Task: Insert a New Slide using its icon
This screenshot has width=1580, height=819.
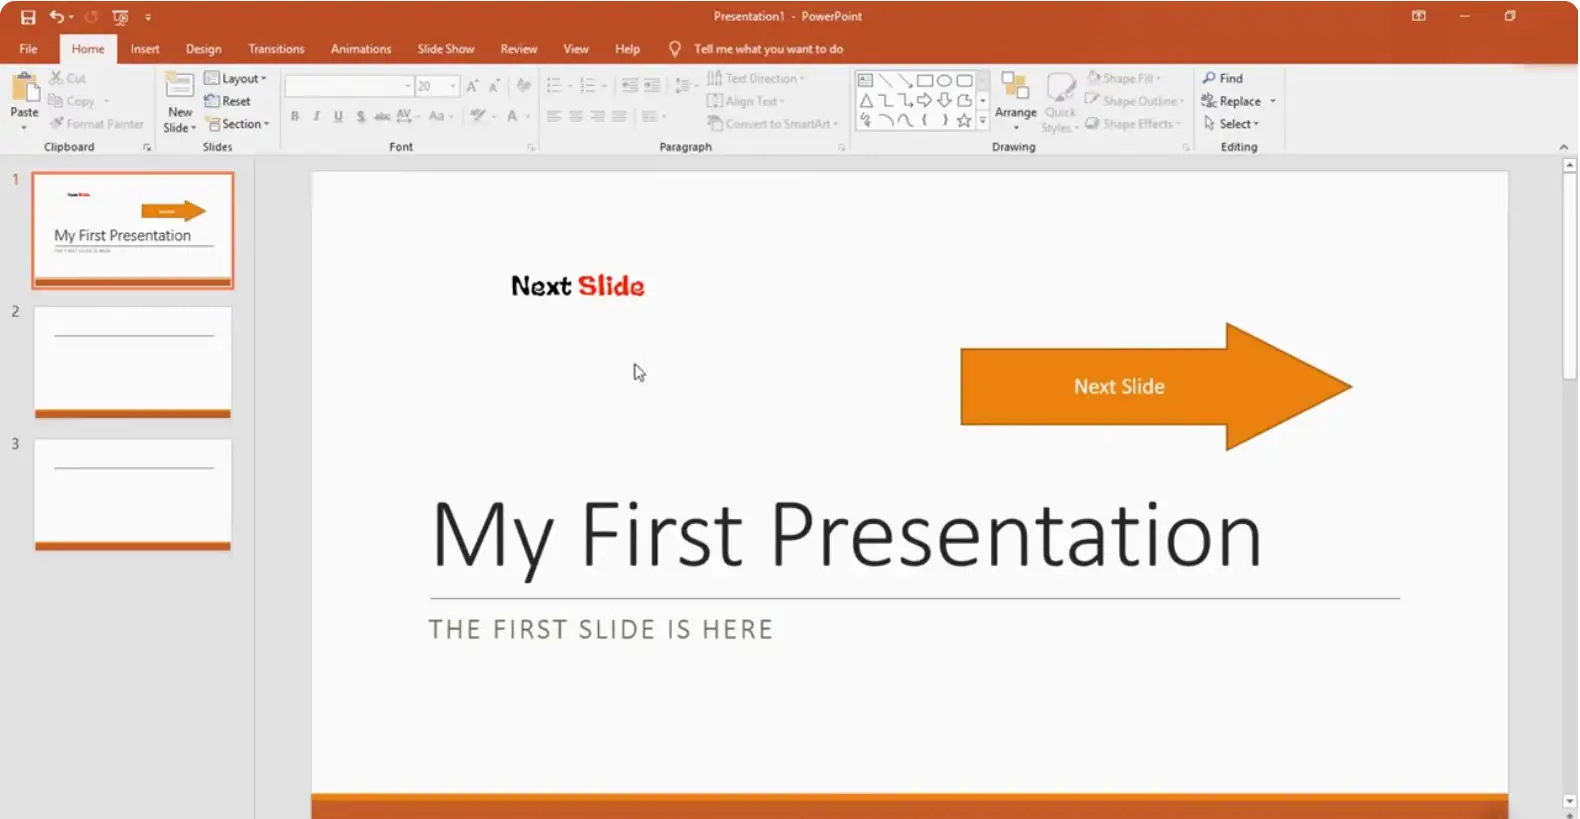Action: coord(180,87)
